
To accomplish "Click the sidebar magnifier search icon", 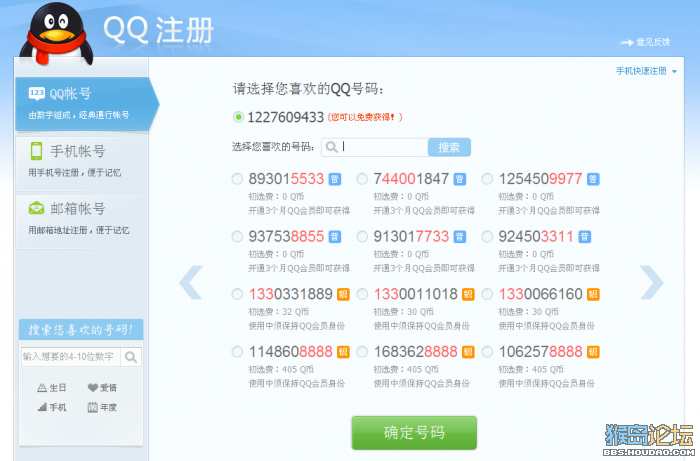I will (131, 357).
